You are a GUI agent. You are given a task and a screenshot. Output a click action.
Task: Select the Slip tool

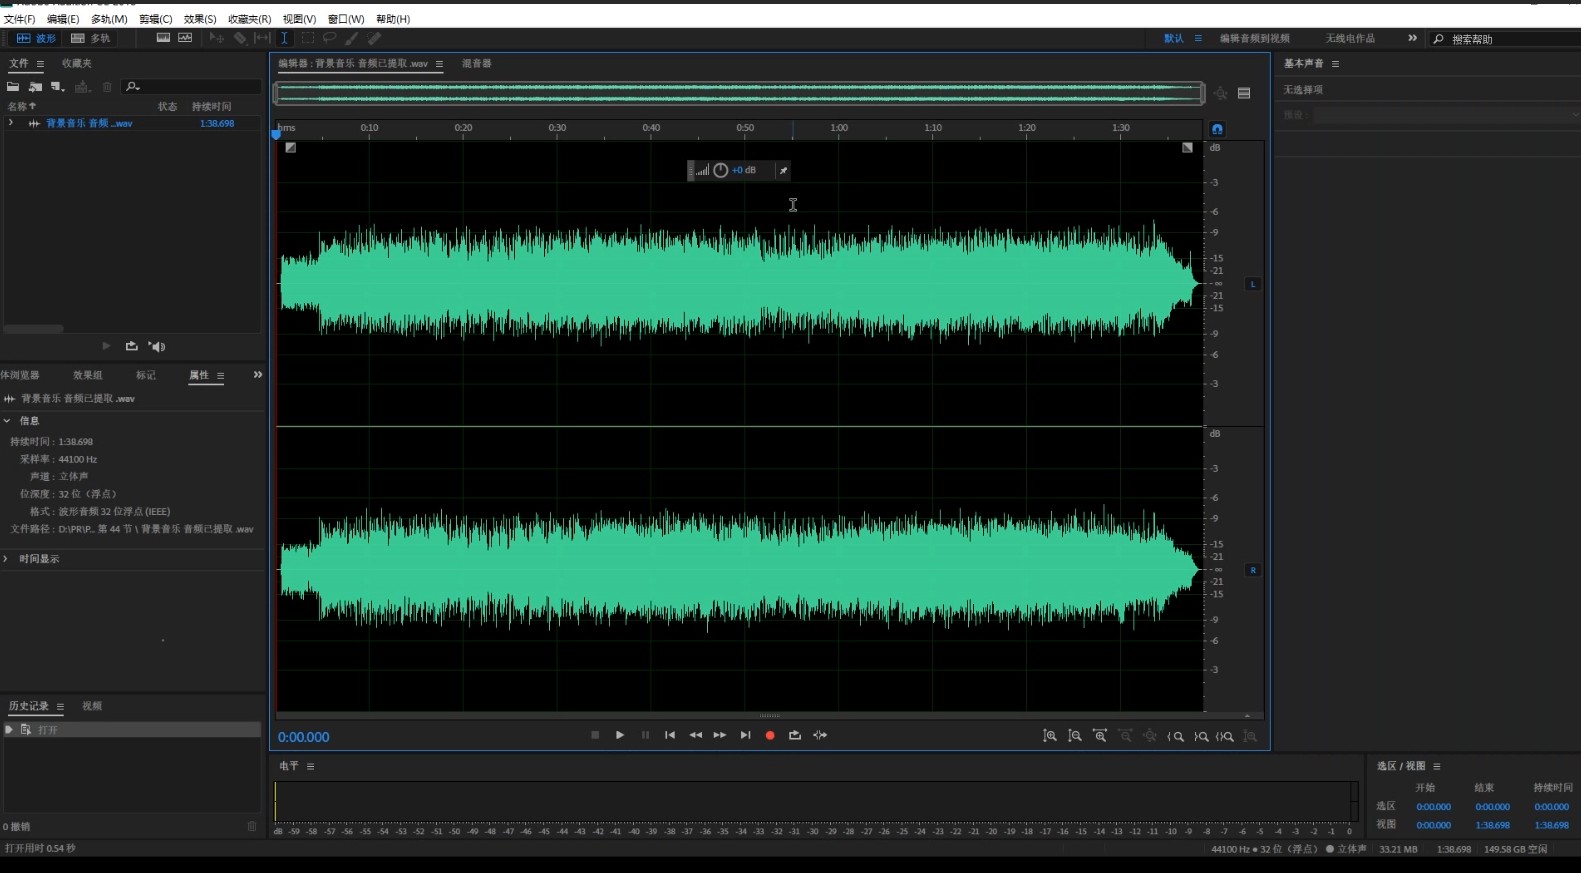click(262, 38)
